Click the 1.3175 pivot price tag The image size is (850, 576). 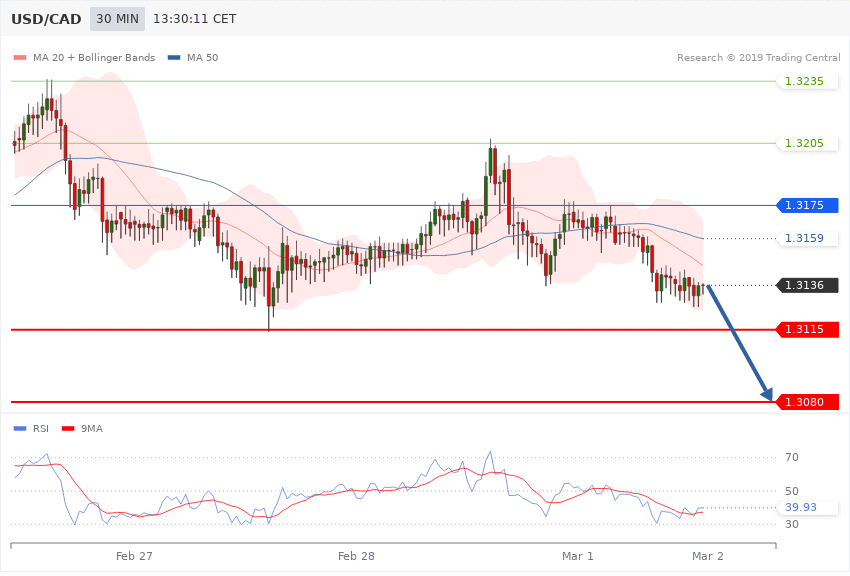(x=808, y=205)
